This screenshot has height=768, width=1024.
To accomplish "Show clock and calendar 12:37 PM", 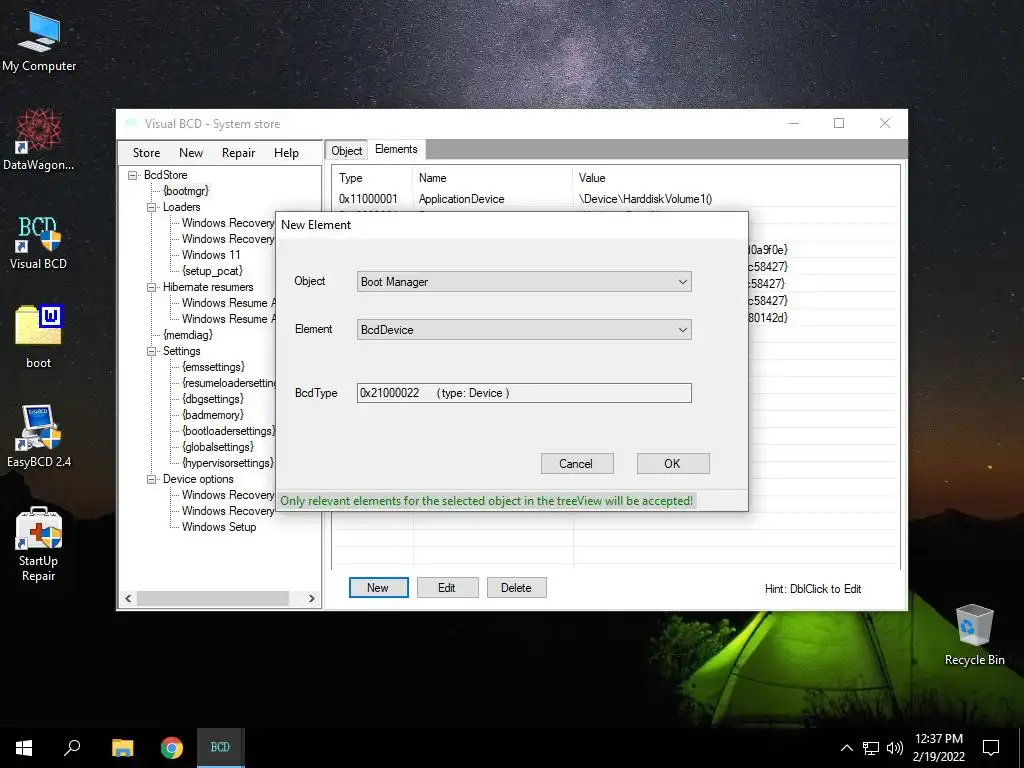I will (x=938, y=748).
